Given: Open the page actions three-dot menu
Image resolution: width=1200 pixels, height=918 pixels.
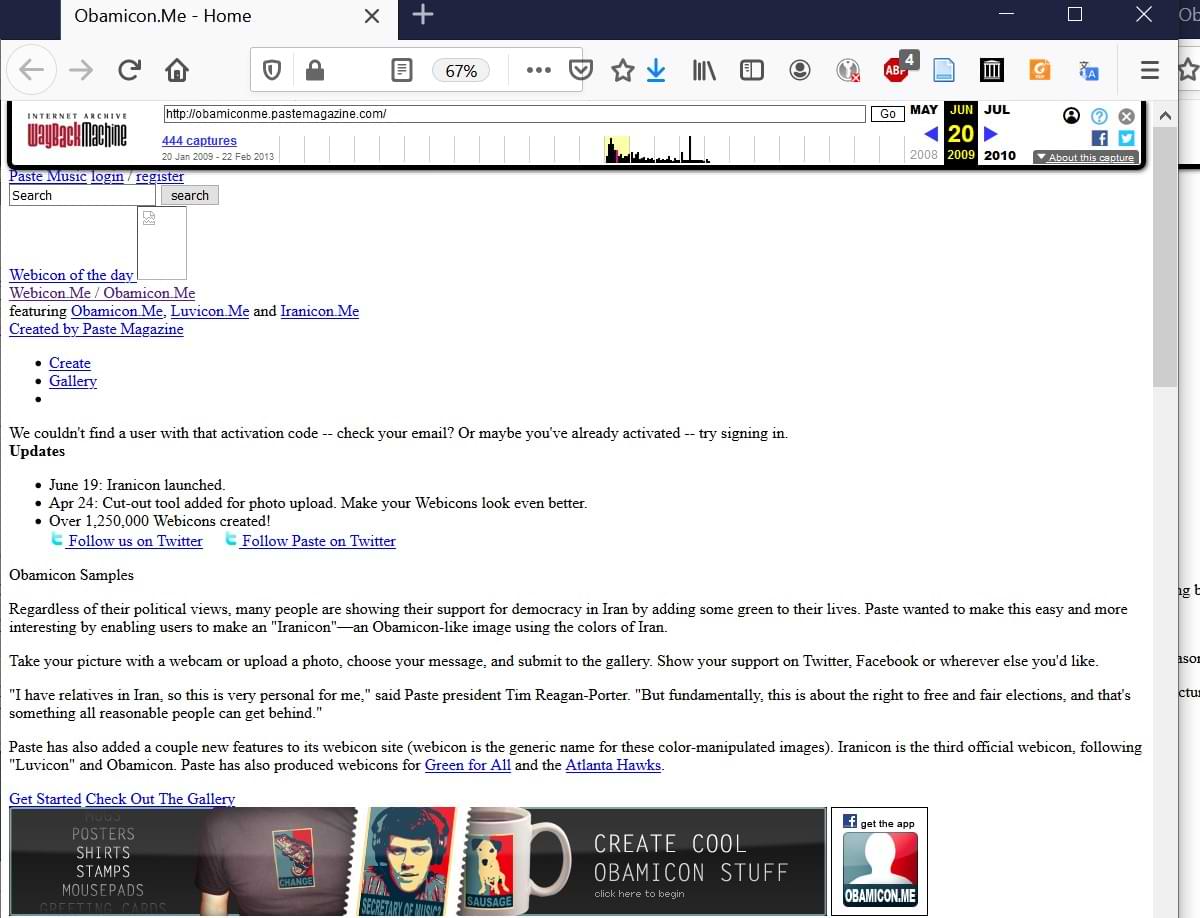Looking at the screenshot, I should tap(538, 70).
